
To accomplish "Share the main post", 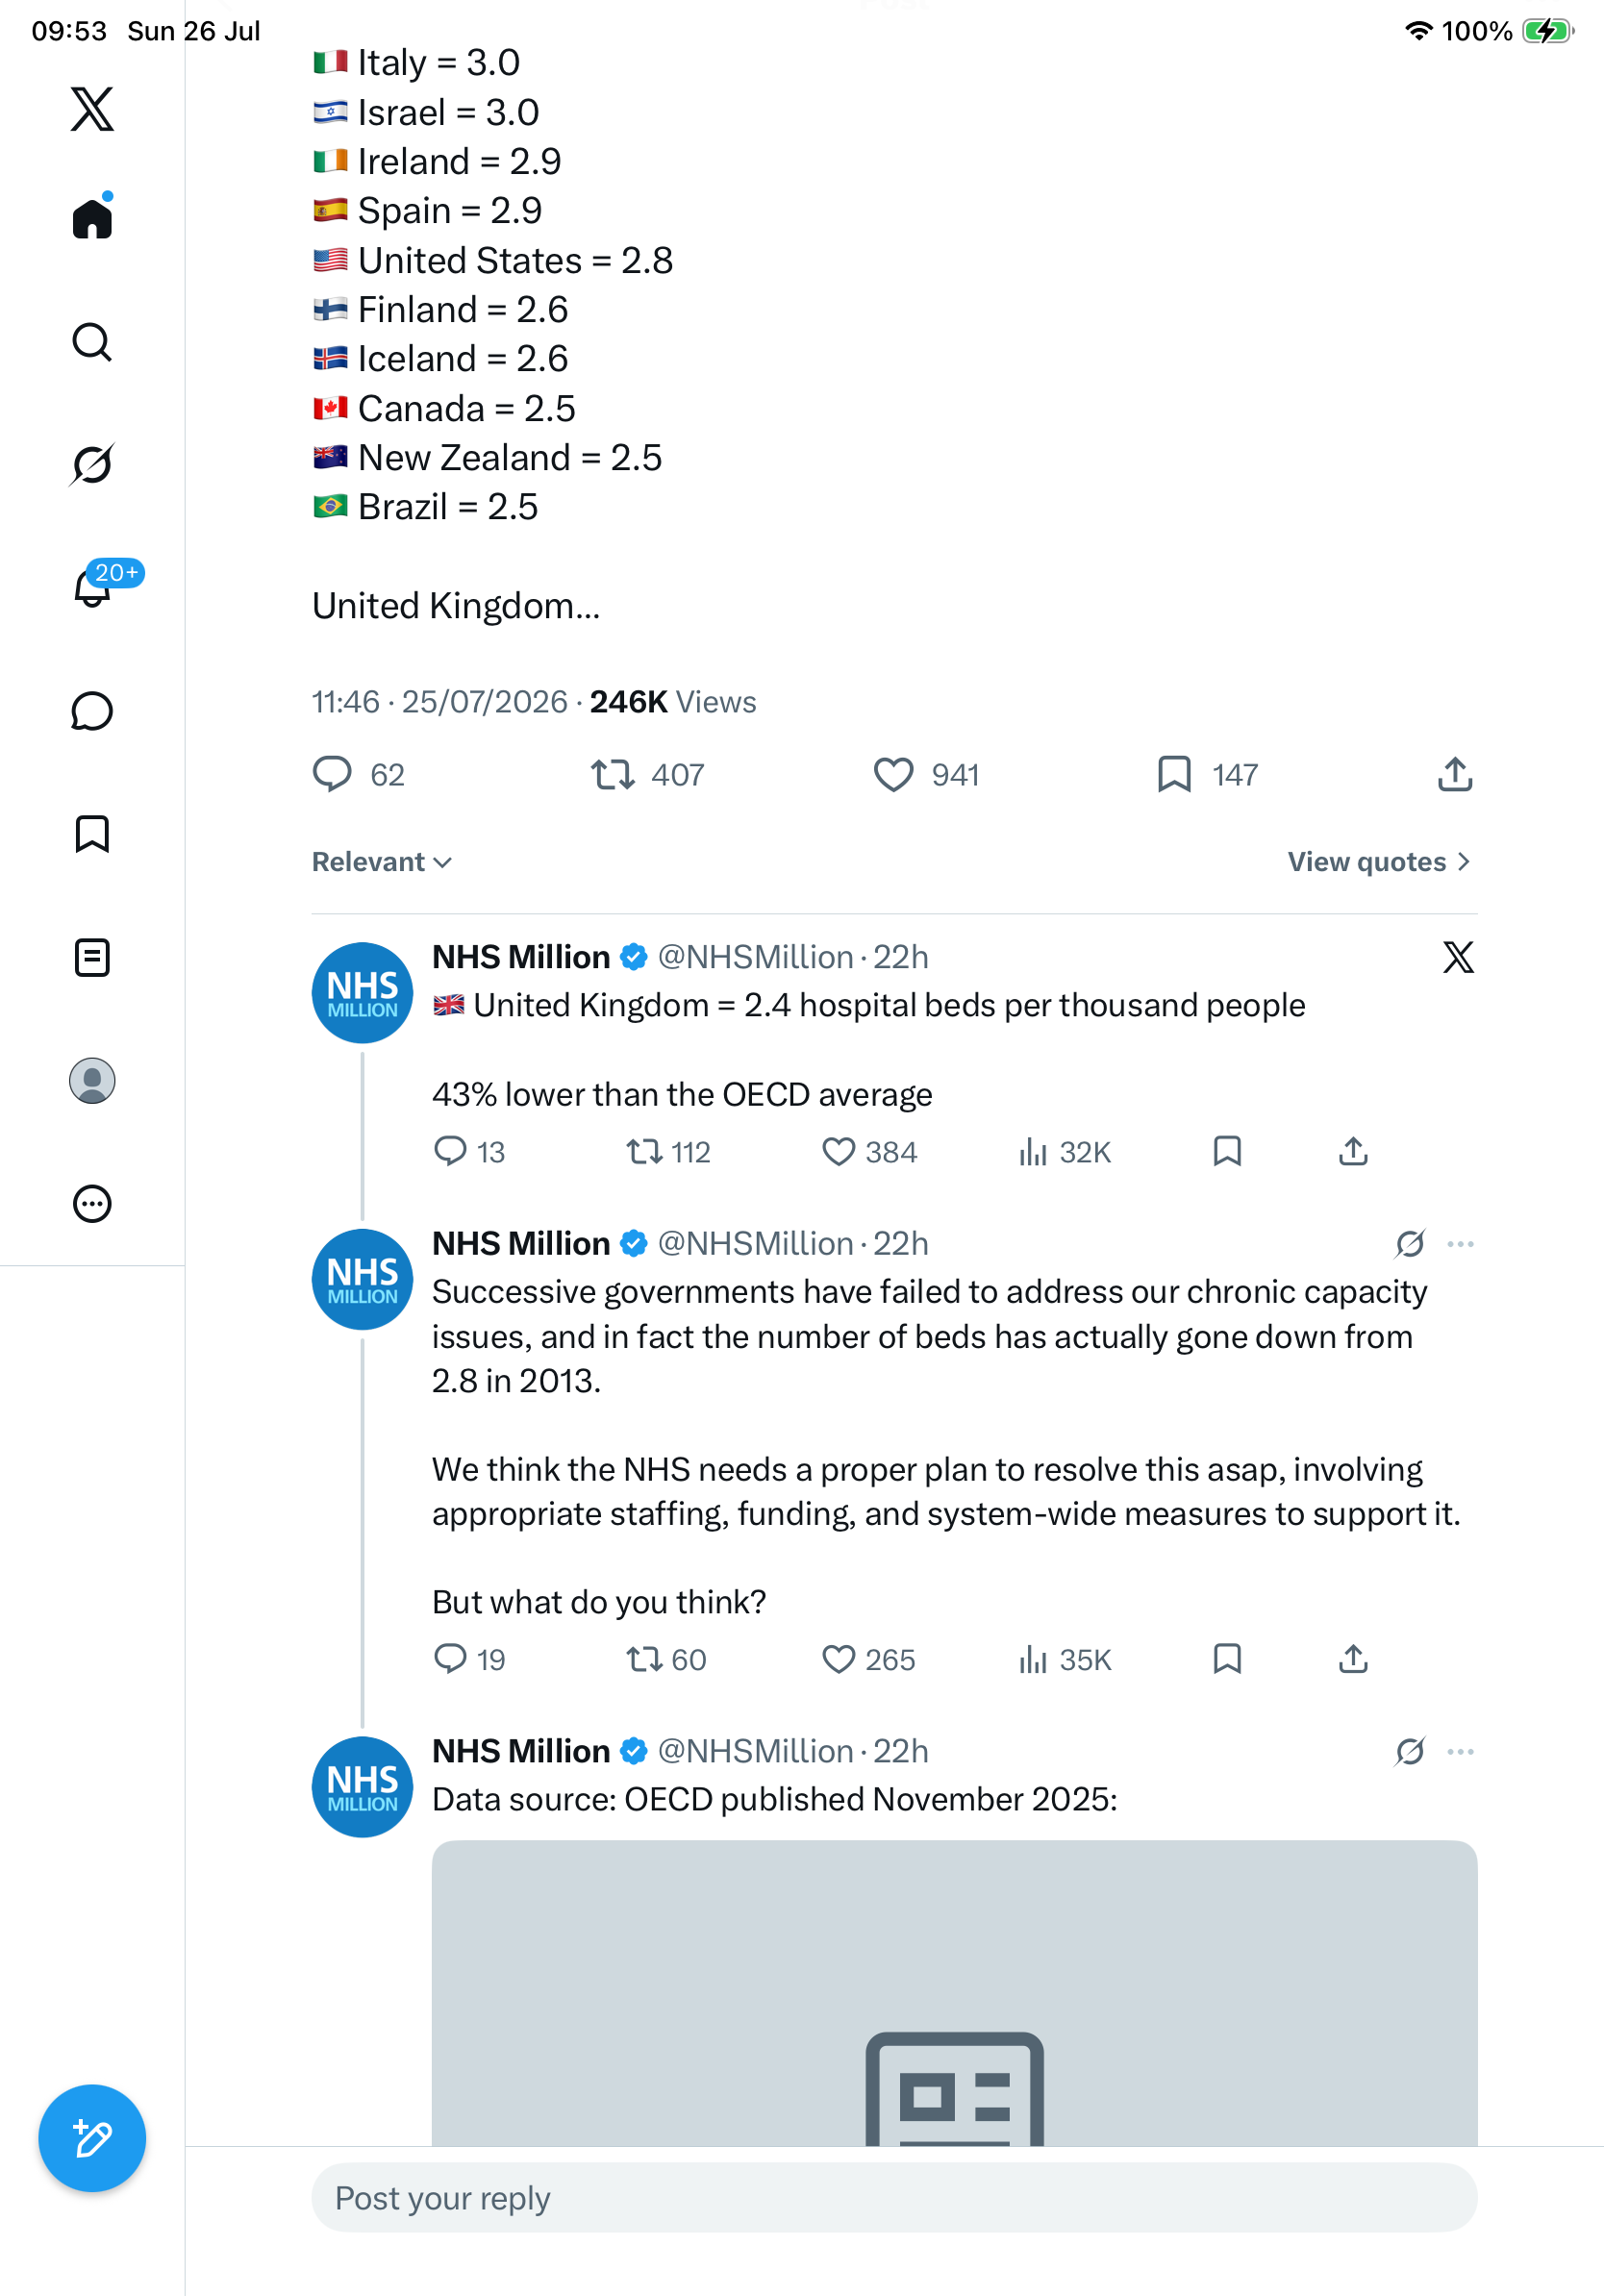I will (x=1455, y=775).
